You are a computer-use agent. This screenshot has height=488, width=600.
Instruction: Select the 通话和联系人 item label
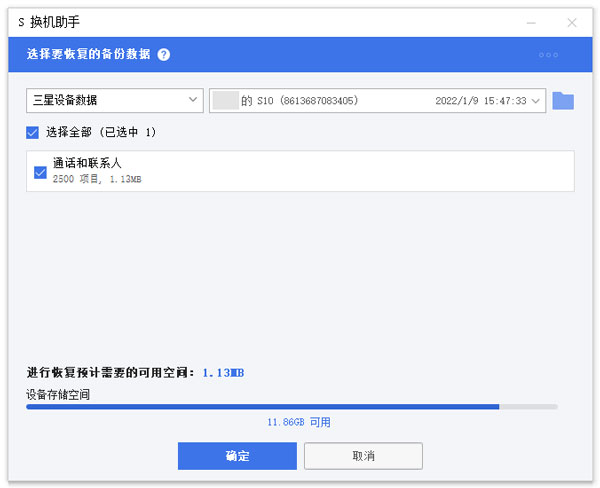87,164
